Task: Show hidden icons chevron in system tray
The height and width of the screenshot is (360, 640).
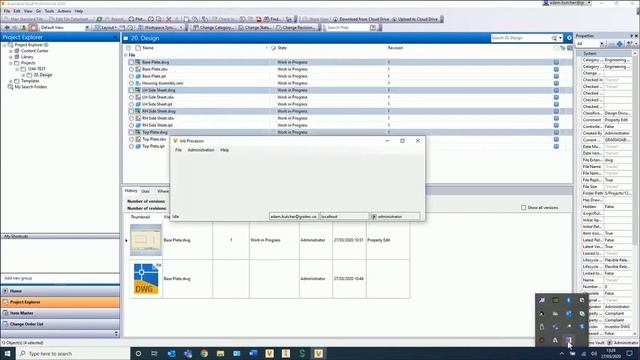Action: pos(562,353)
